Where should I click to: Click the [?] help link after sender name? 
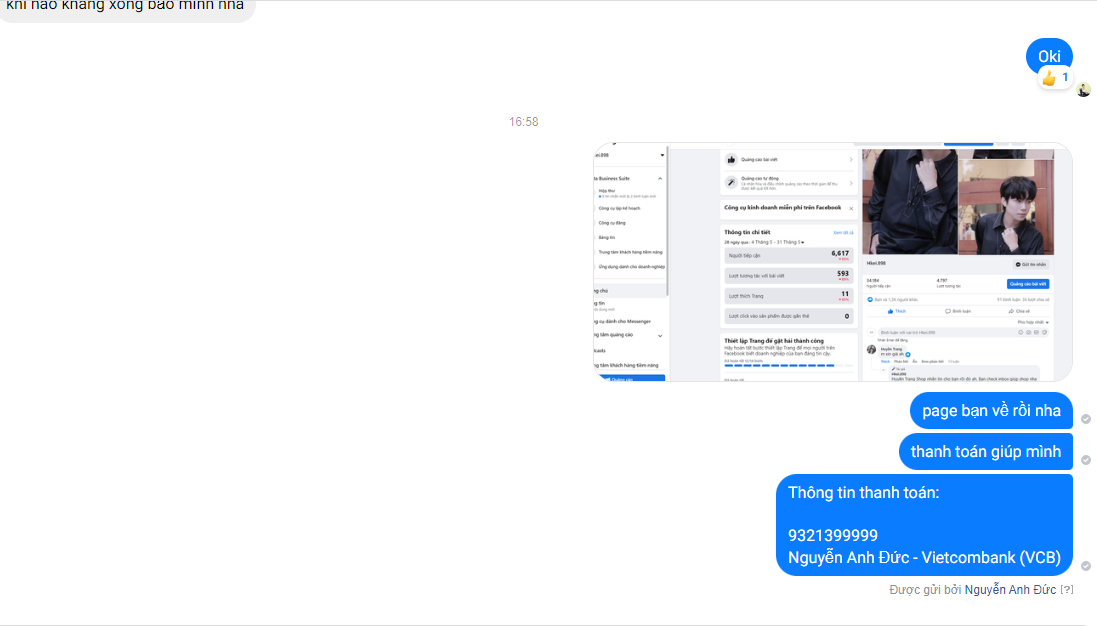pyautogui.click(x=1066, y=590)
